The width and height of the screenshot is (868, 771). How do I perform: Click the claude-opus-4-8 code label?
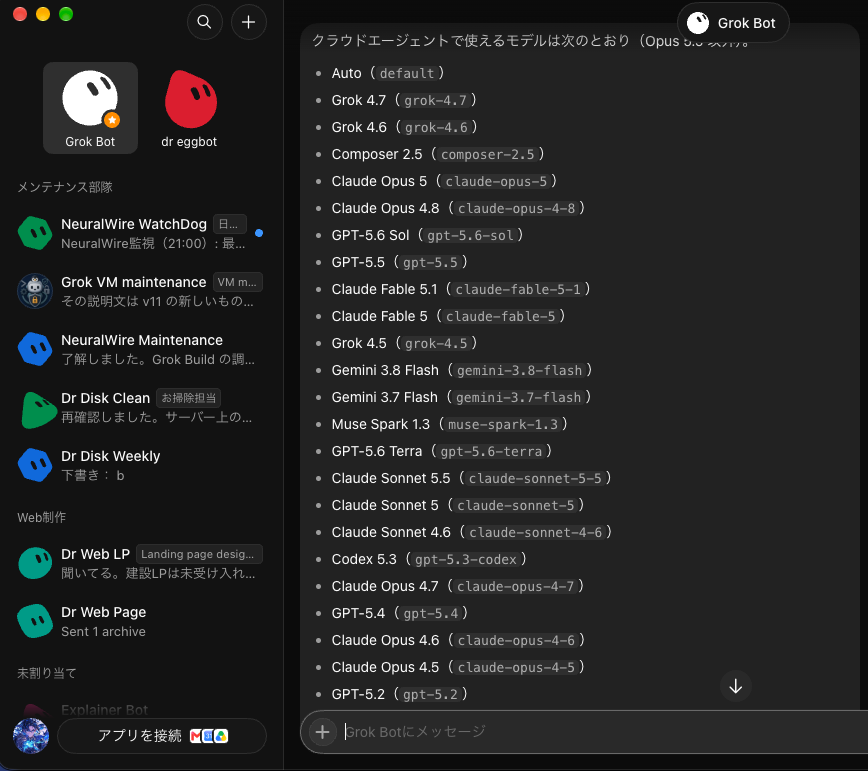(x=516, y=209)
